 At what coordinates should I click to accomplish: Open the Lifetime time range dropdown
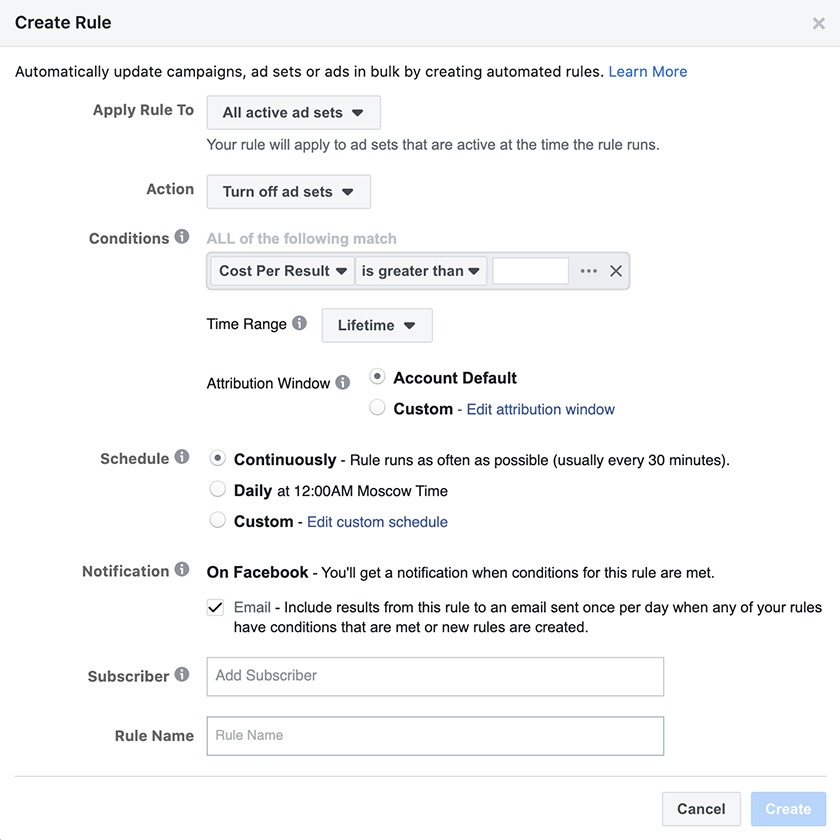[x=376, y=326]
